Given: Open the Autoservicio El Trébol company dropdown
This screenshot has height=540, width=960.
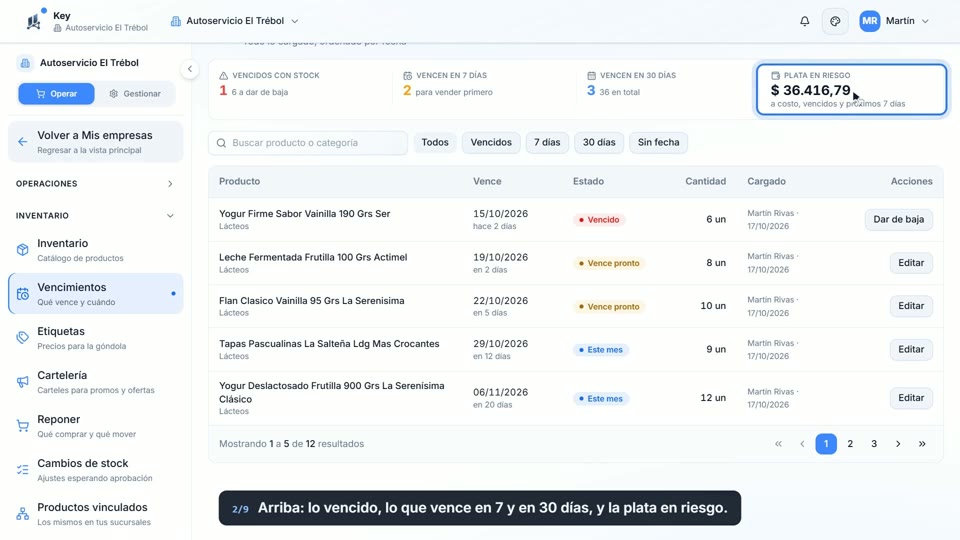Looking at the screenshot, I should point(235,21).
